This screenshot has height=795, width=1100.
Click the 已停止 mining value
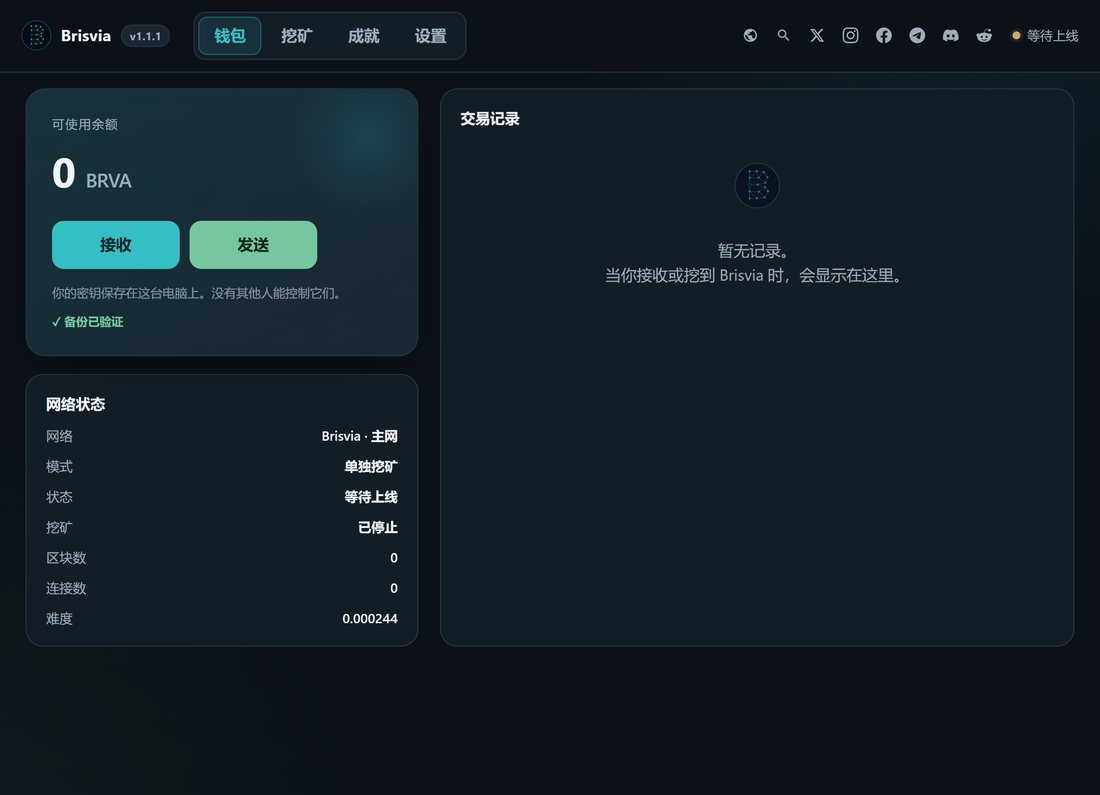click(x=377, y=527)
